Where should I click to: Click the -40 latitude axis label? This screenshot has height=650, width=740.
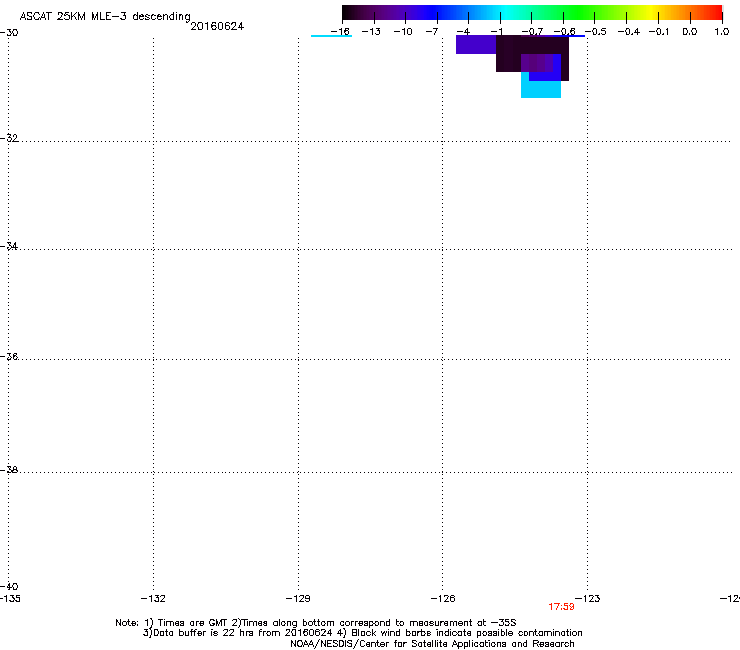pyautogui.click(x=9, y=586)
